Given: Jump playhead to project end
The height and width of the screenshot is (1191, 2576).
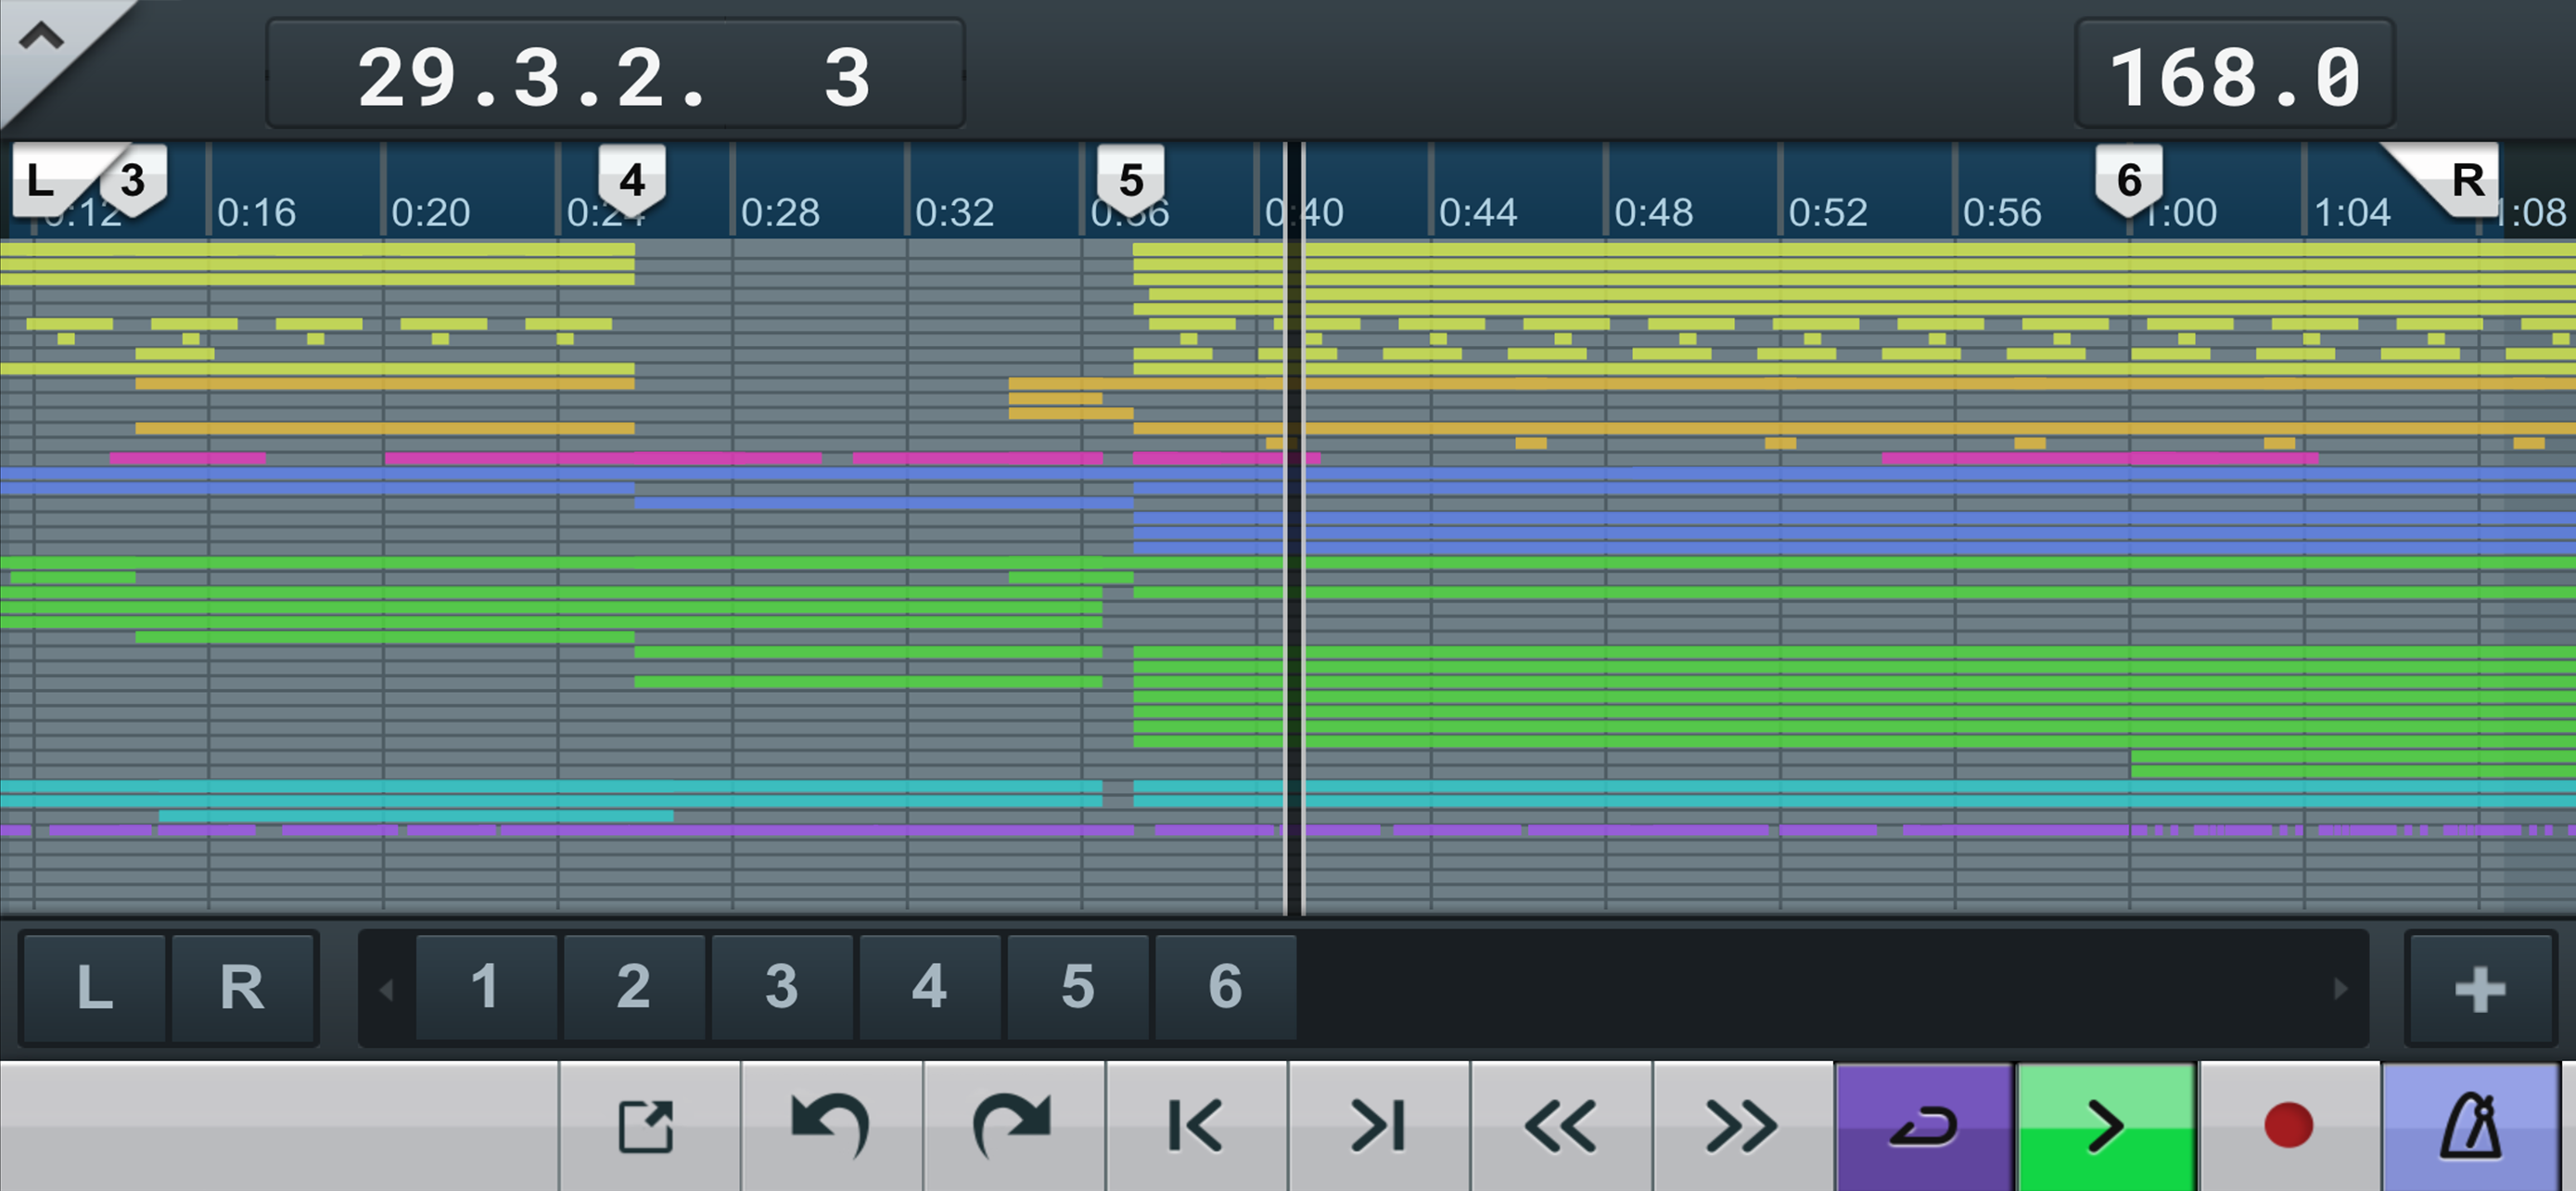Looking at the screenshot, I should tap(1378, 1125).
